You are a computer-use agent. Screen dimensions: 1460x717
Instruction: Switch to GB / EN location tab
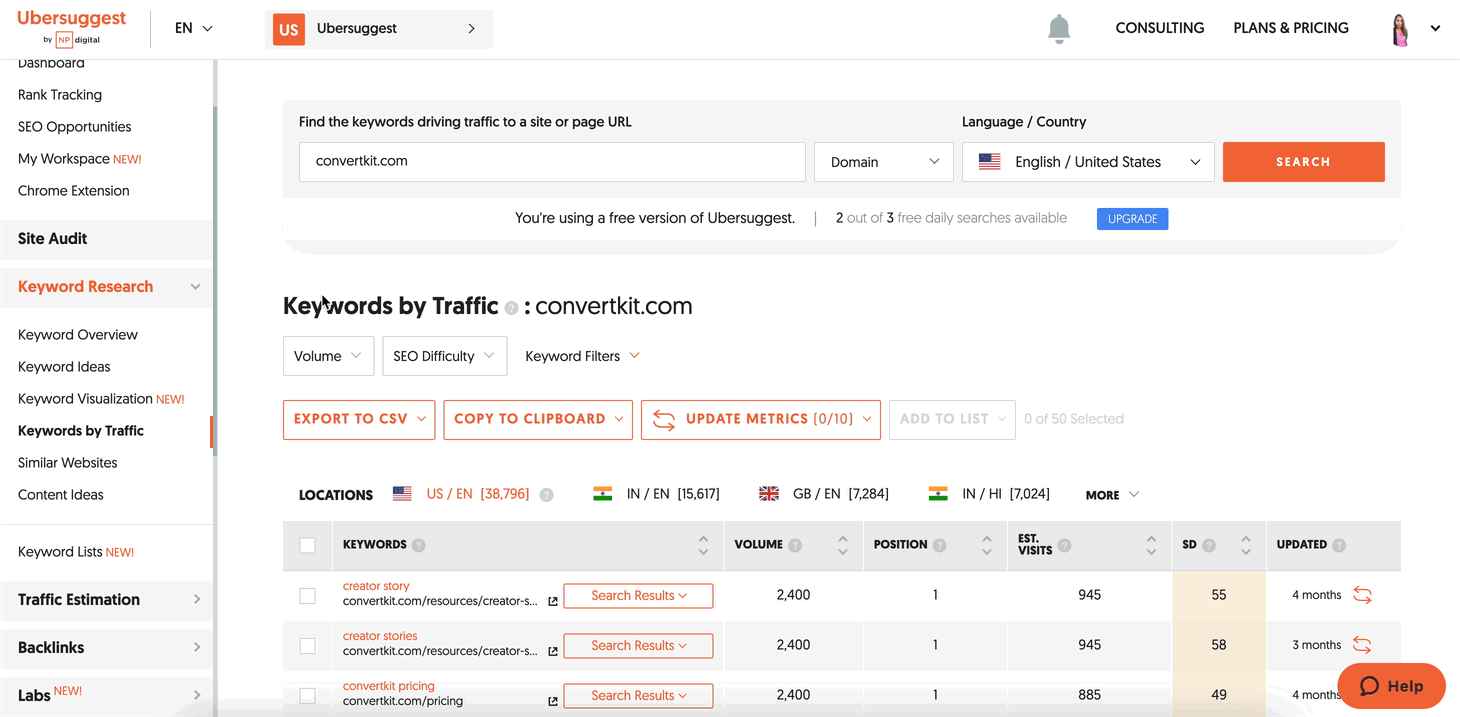click(824, 494)
